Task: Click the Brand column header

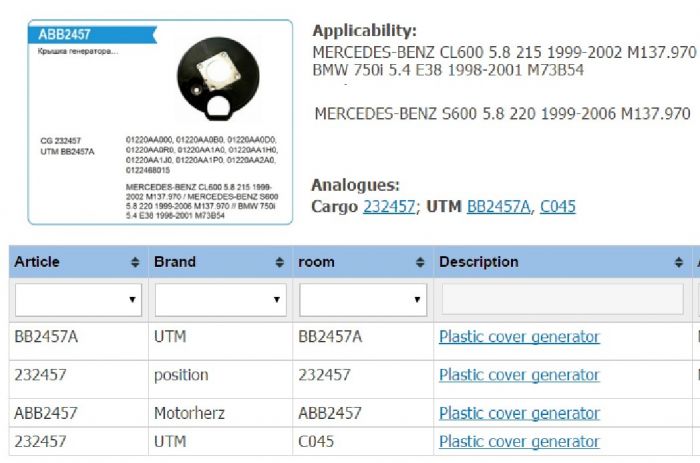Action: 221,262
